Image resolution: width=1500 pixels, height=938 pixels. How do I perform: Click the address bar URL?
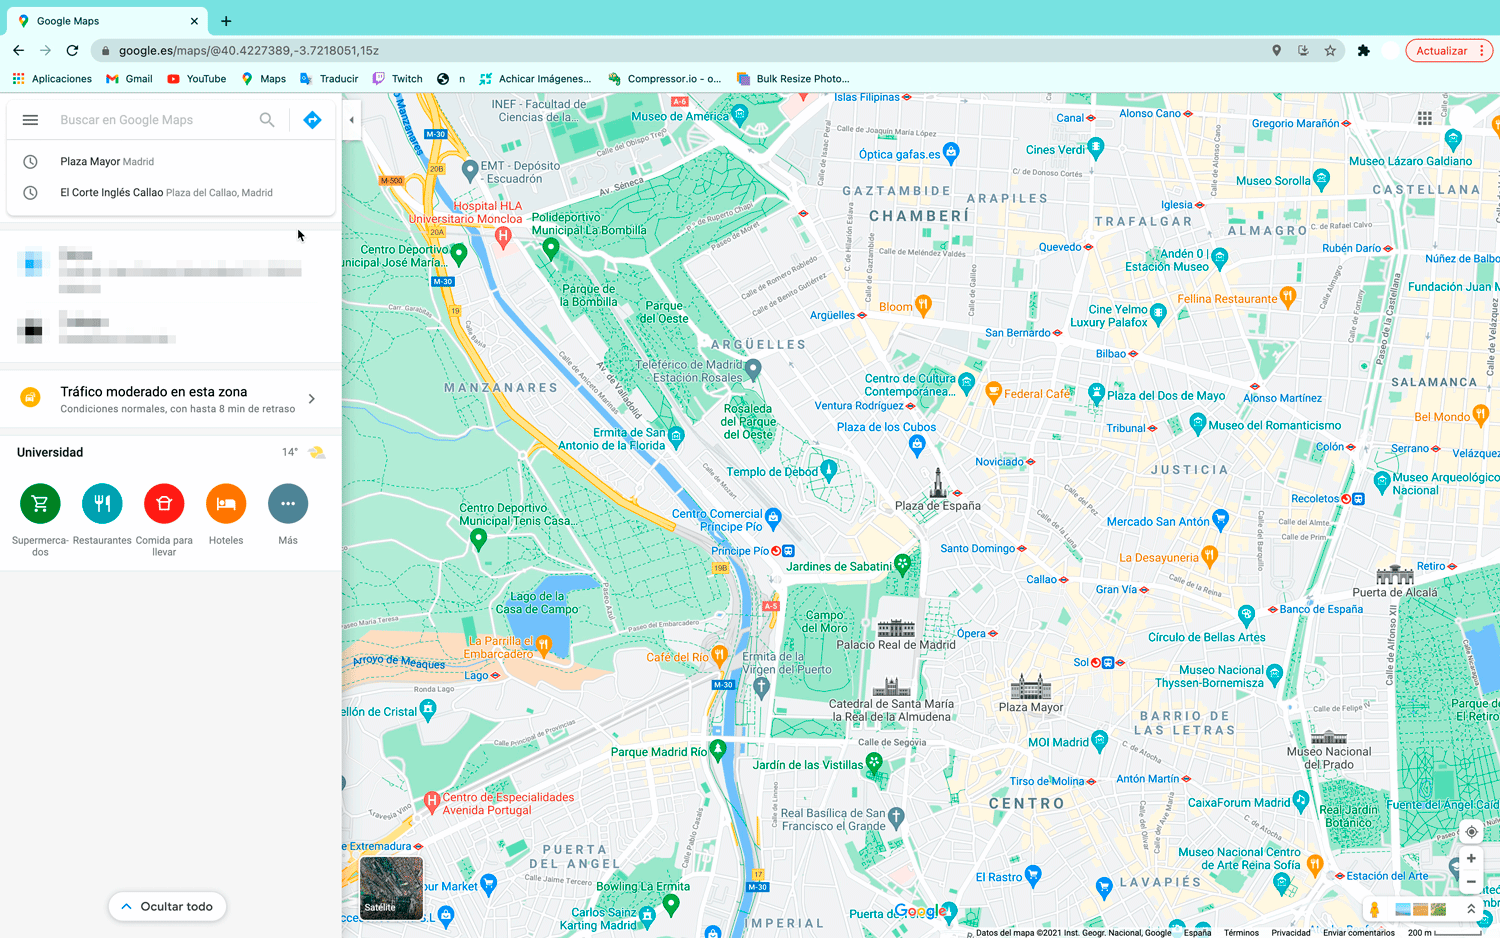click(x=249, y=50)
